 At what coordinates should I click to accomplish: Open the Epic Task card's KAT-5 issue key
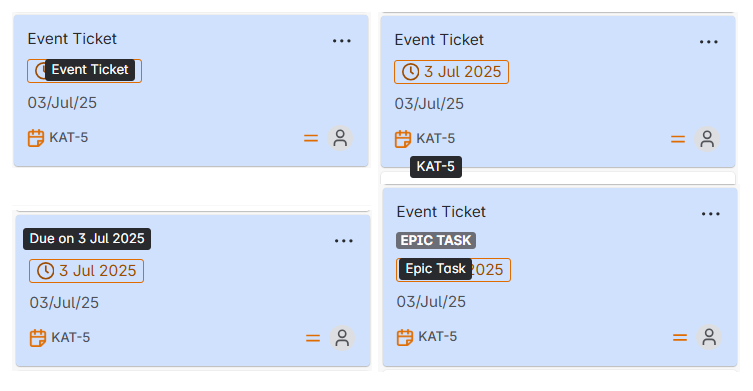[437, 336]
